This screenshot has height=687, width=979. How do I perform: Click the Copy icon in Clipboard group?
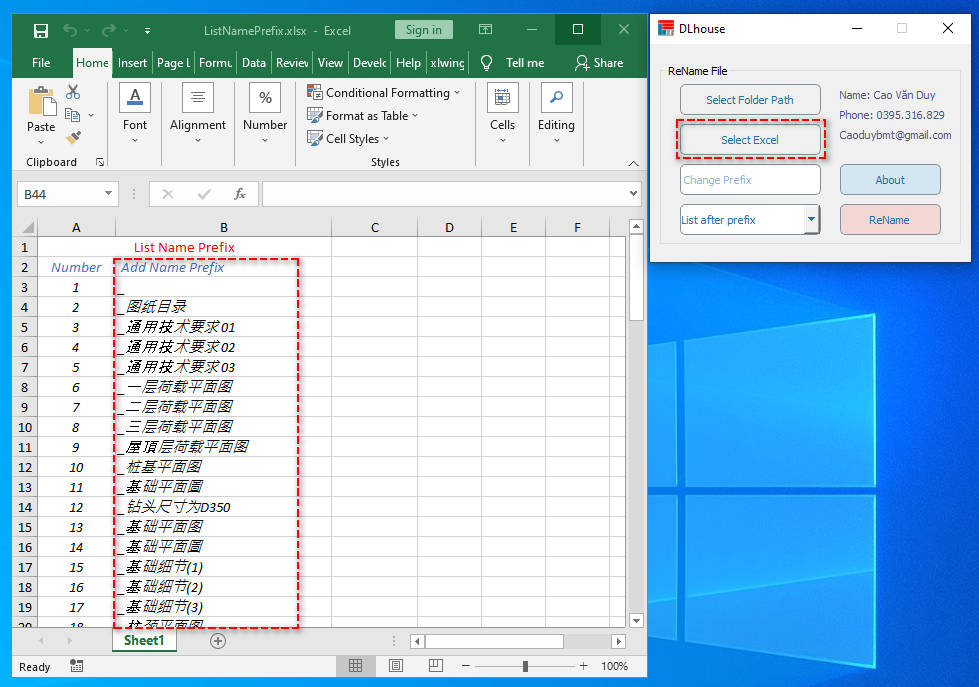(74, 115)
